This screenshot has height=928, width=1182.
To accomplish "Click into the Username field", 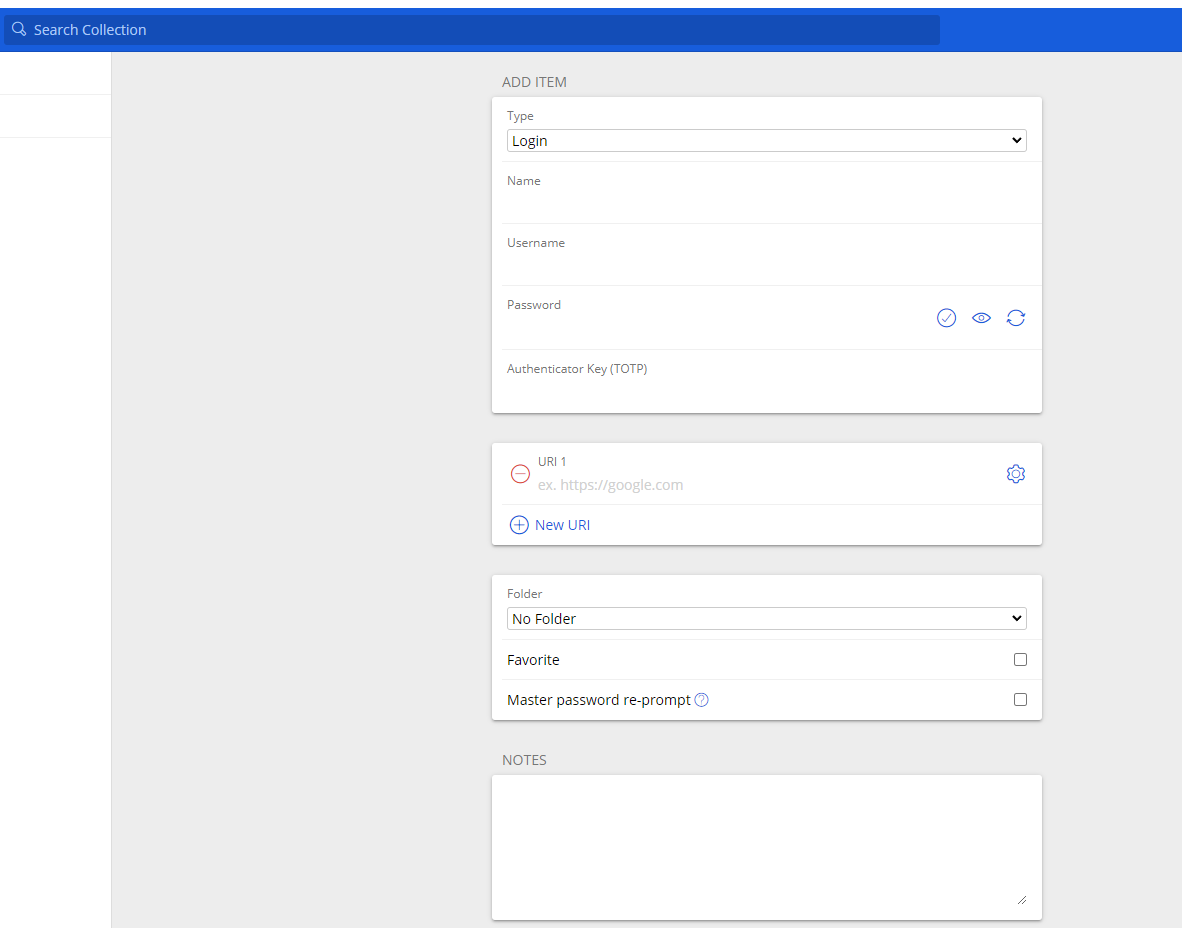I will click(x=766, y=266).
